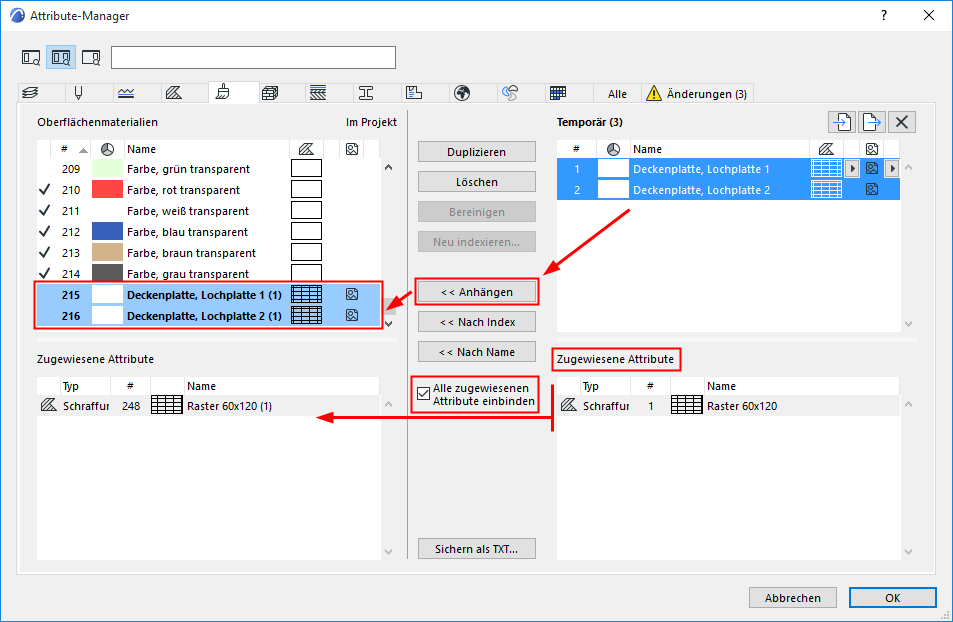Image resolution: width=953 pixels, height=622 pixels.
Task: Click Duplizieren button
Action: (476, 152)
